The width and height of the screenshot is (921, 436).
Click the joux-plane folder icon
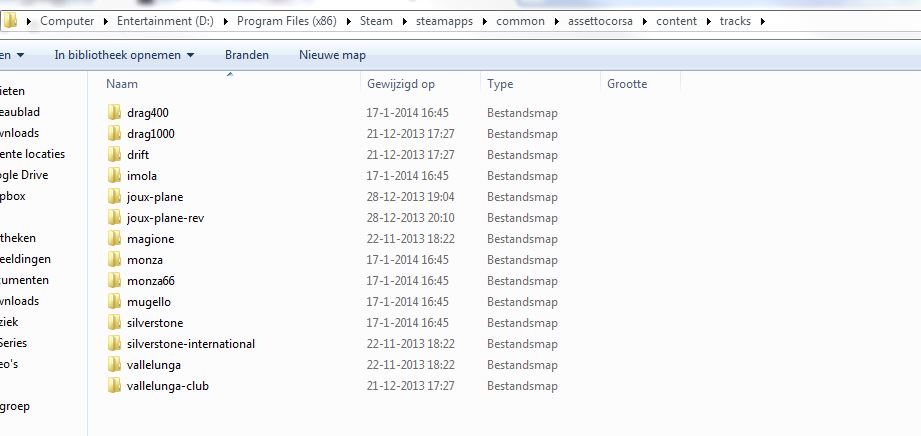(x=114, y=197)
